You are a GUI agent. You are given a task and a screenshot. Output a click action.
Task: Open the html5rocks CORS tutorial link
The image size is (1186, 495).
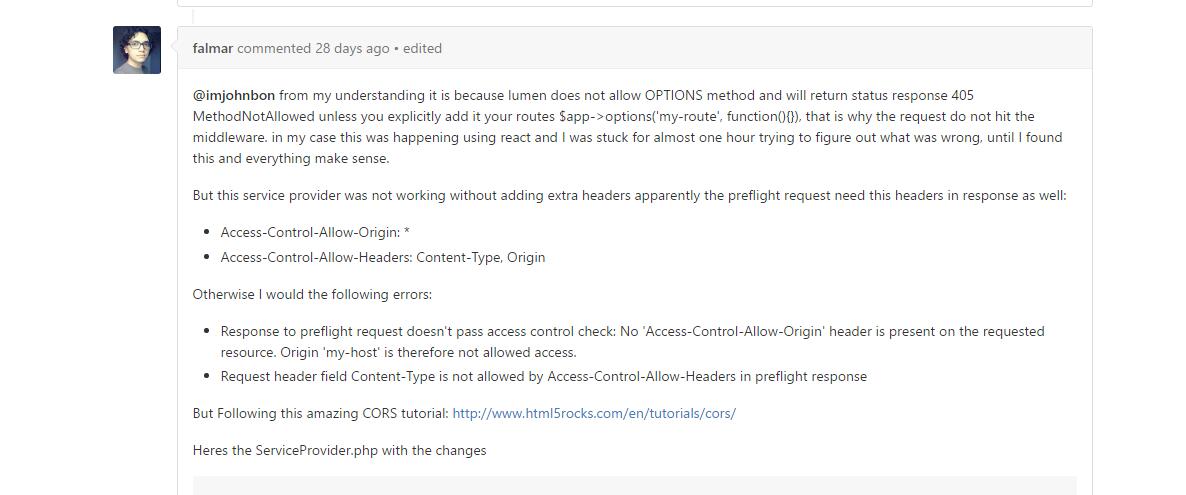[x=594, y=414]
